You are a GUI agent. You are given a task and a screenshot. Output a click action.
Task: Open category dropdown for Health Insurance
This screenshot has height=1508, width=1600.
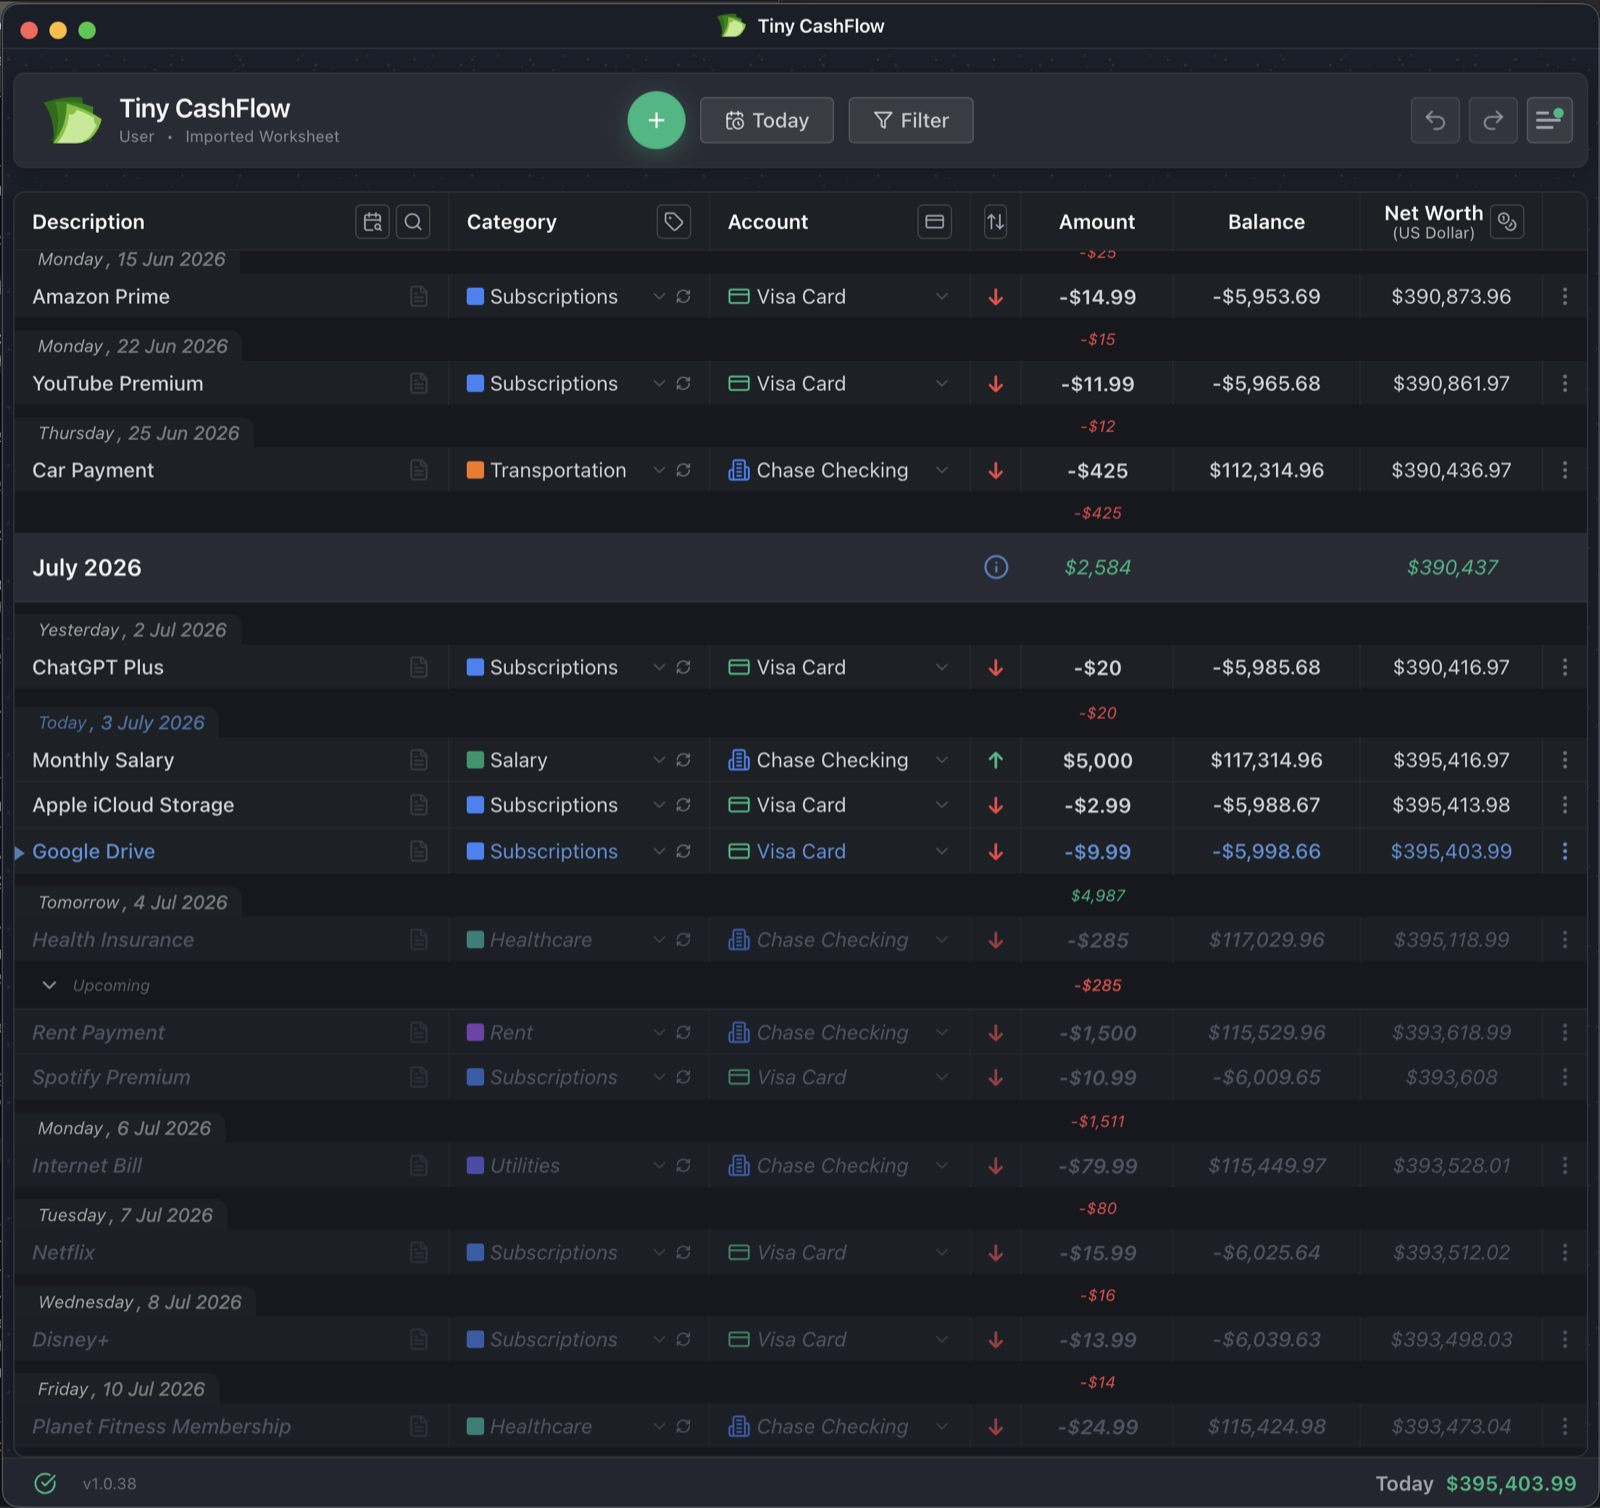pos(659,940)
